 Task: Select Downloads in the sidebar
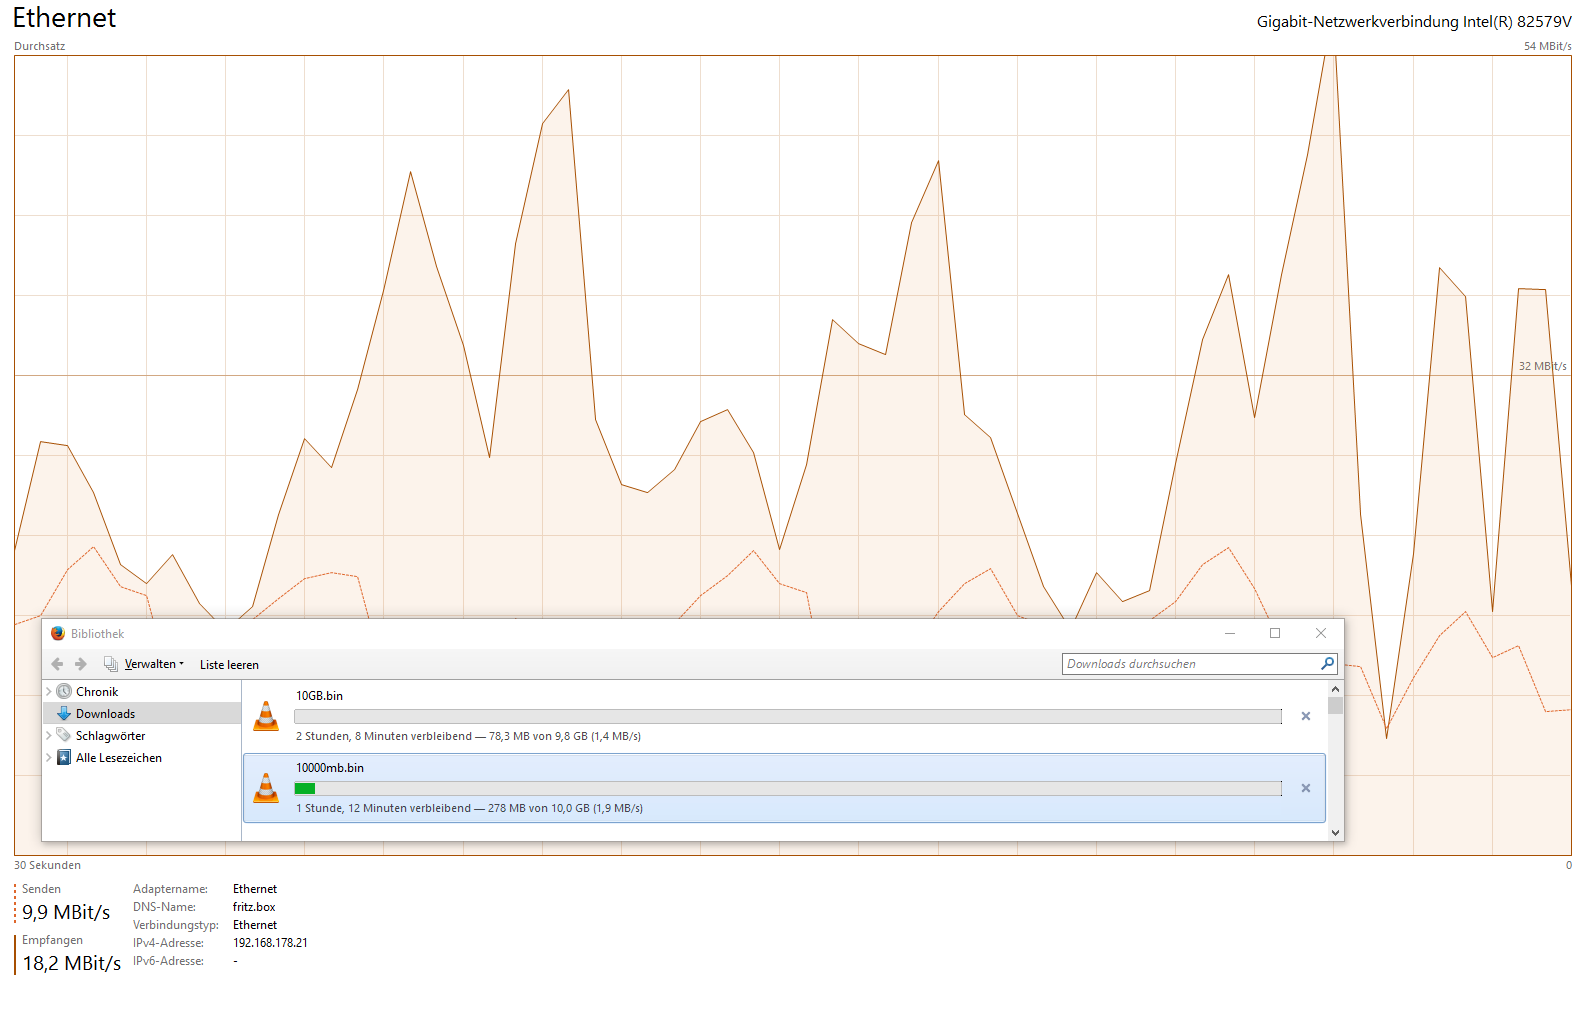point(105,714)
